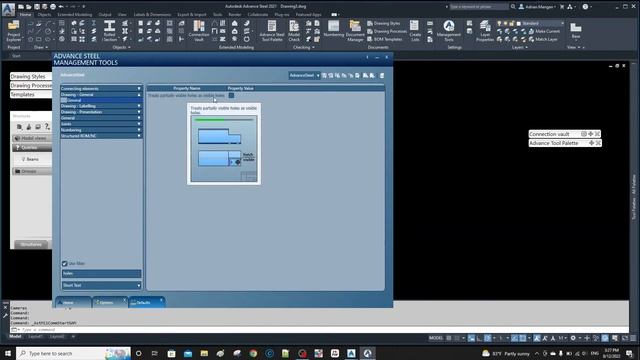
Task: Click the Match Layer icon
Action: (x=531, y=39)
